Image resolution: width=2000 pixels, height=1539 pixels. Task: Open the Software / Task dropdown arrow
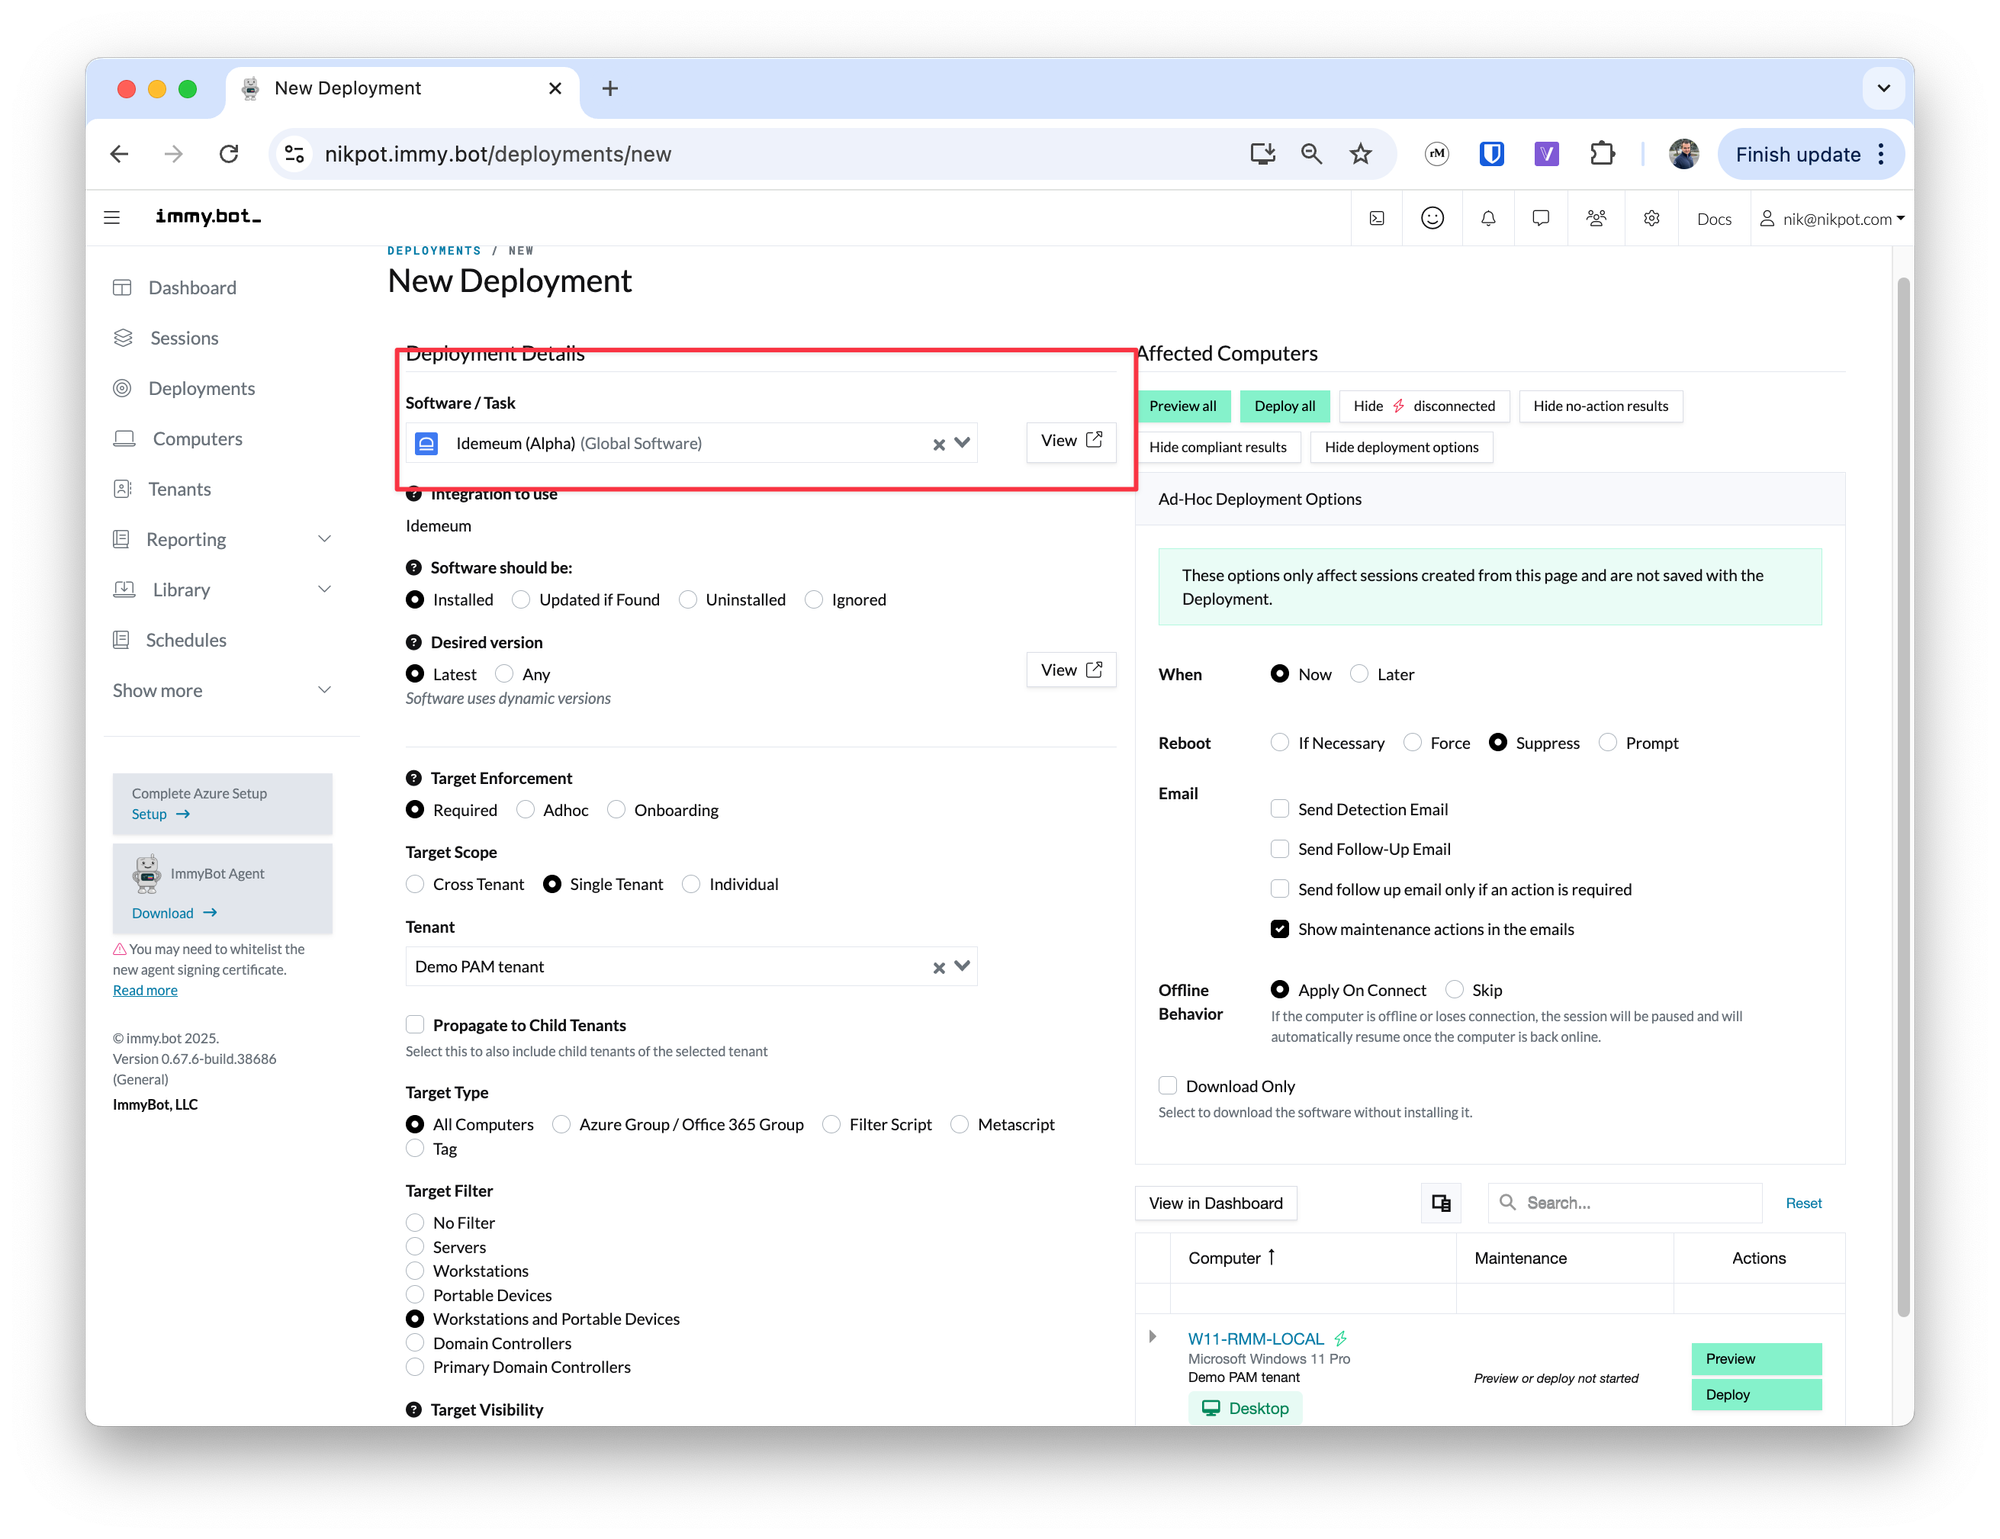962,443
